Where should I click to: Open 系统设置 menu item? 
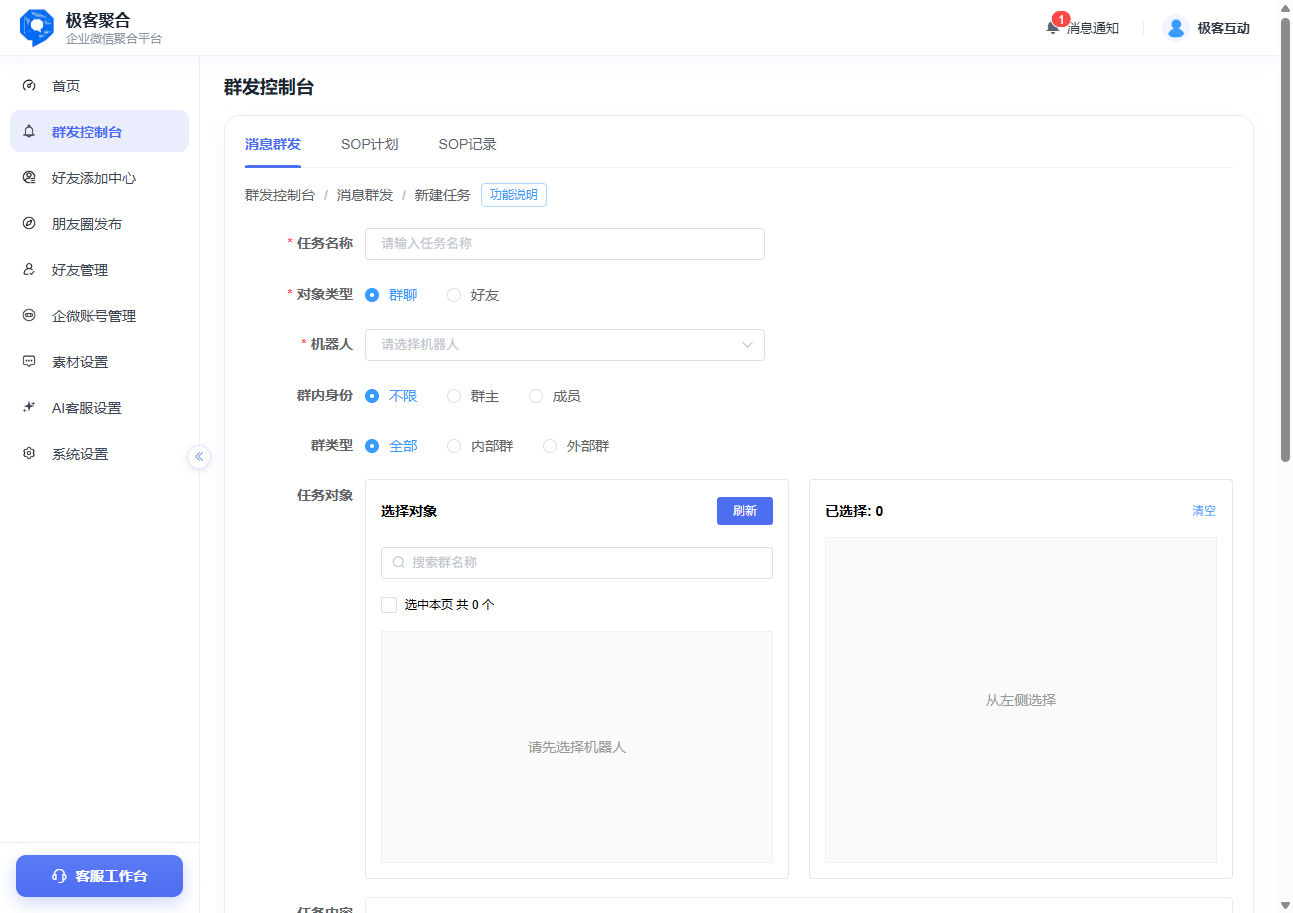pyautogui.click(x=100, y=454)
